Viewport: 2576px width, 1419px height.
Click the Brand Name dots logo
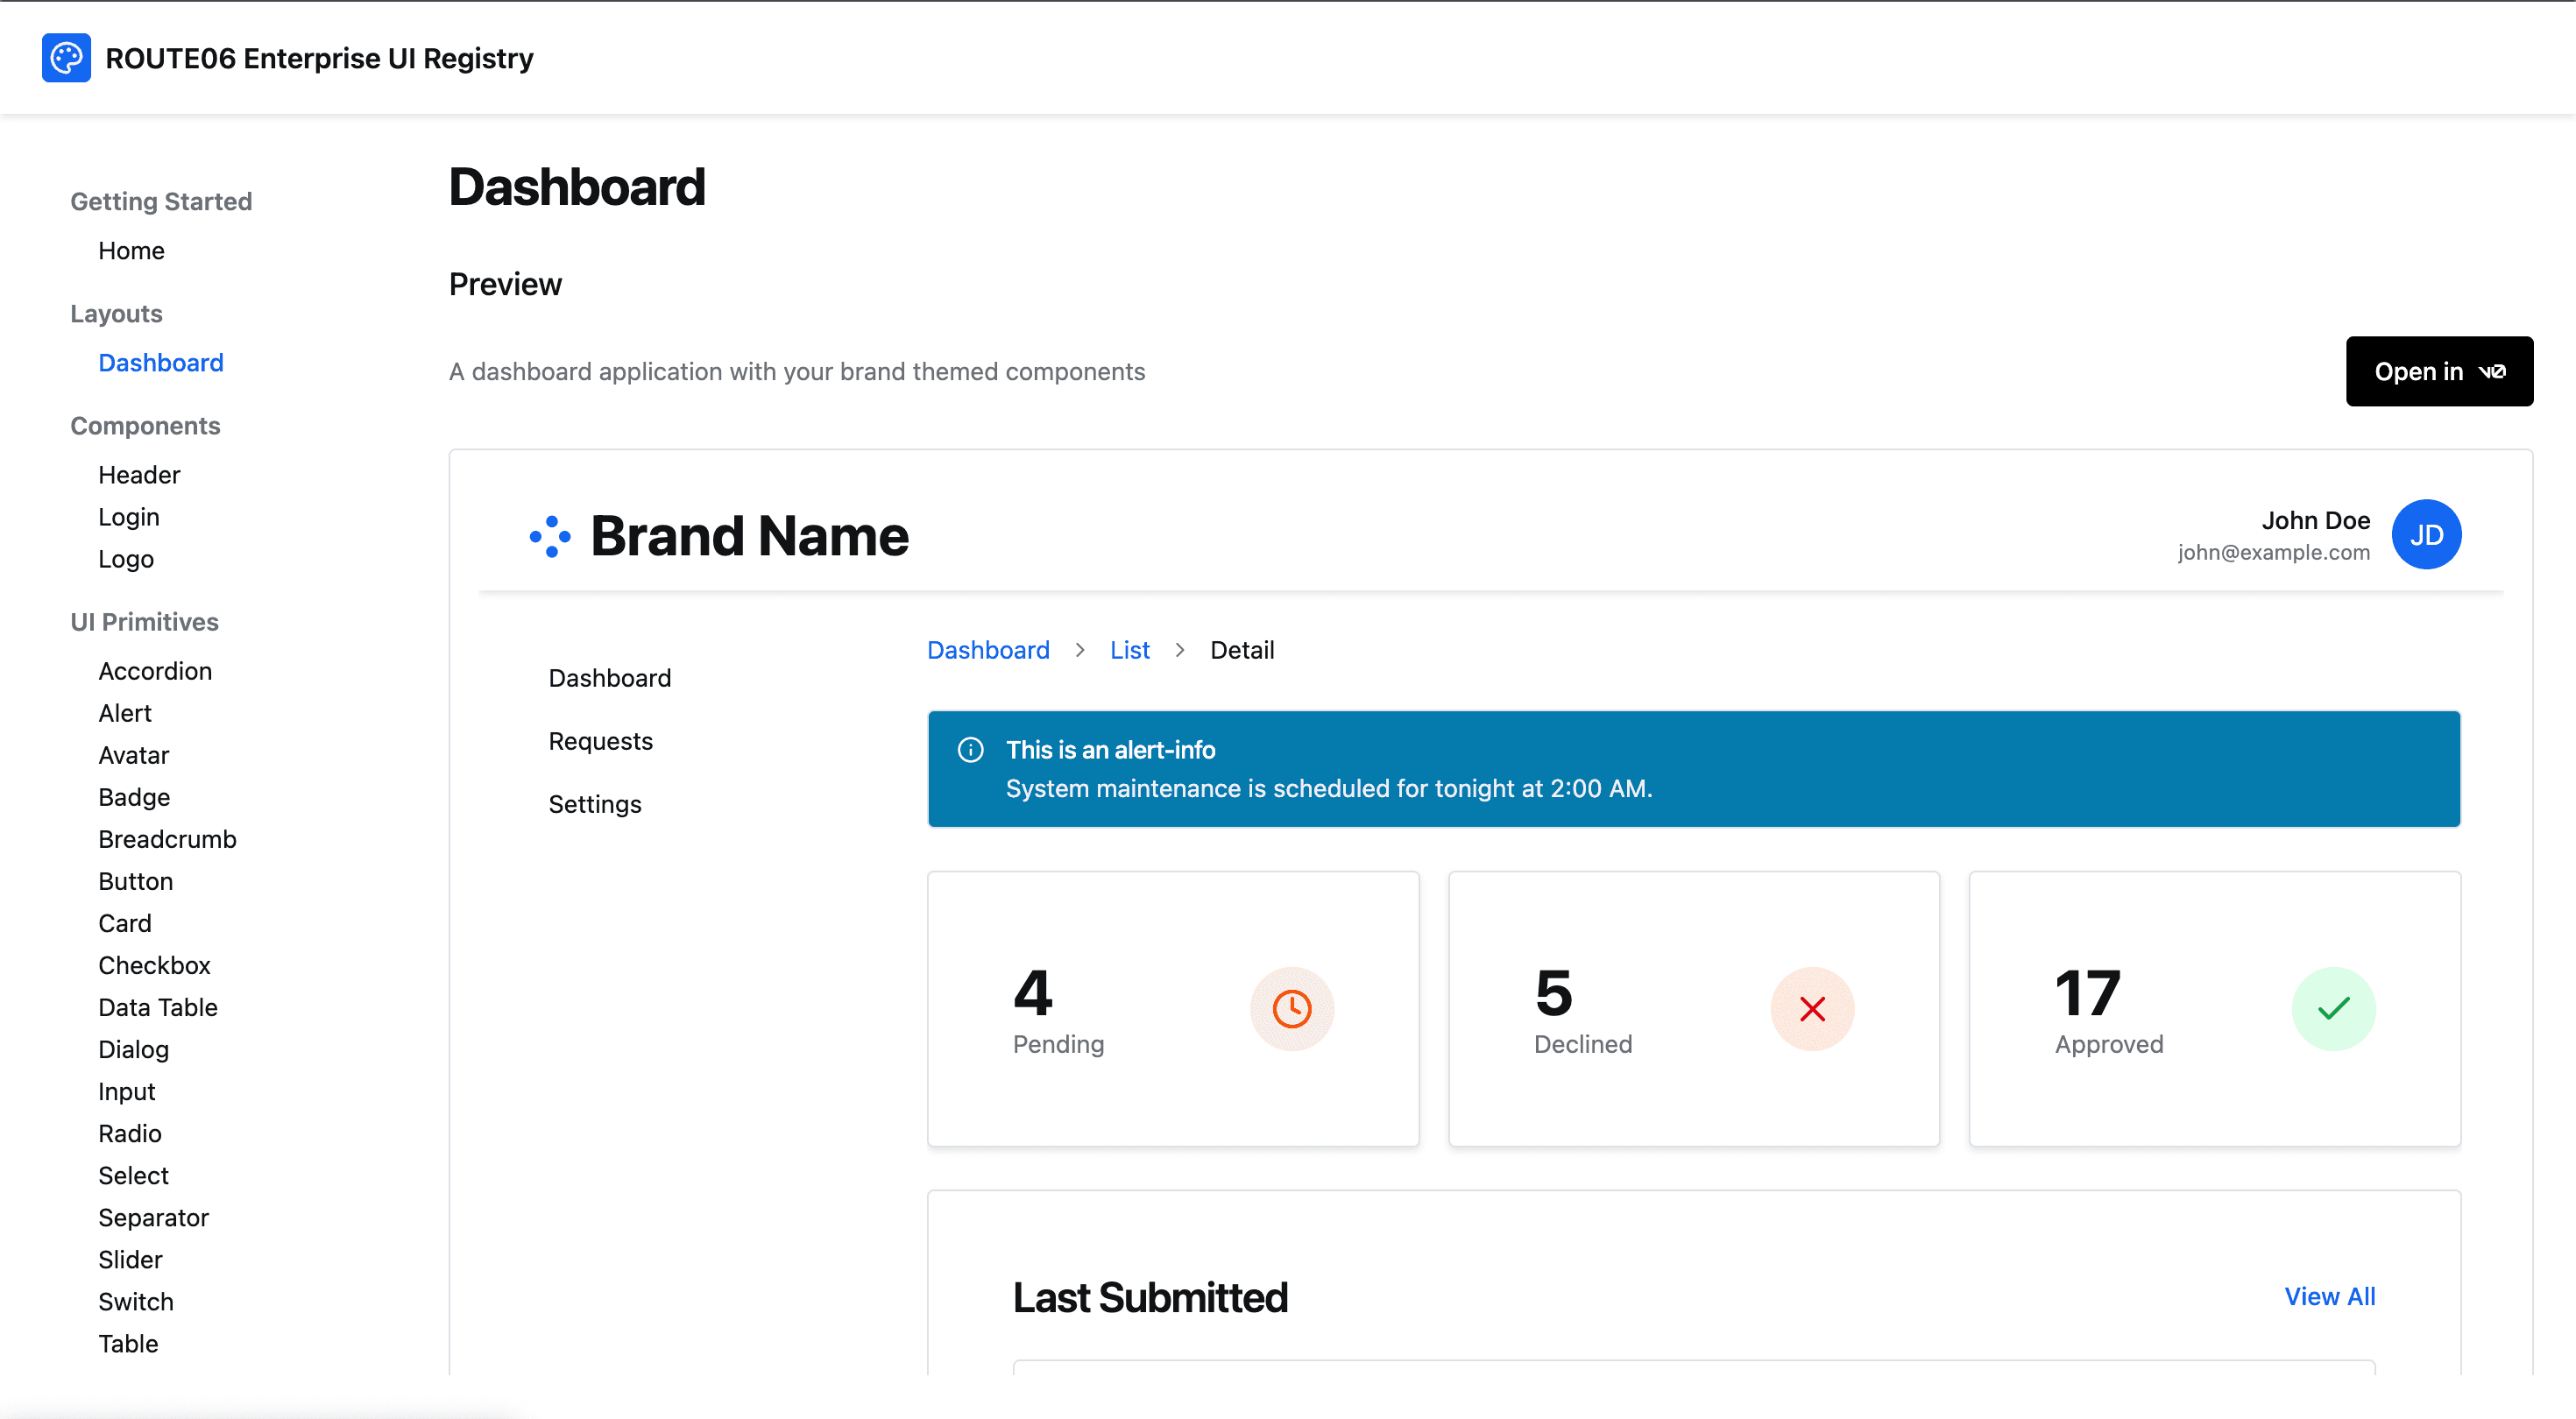(550, 536)
